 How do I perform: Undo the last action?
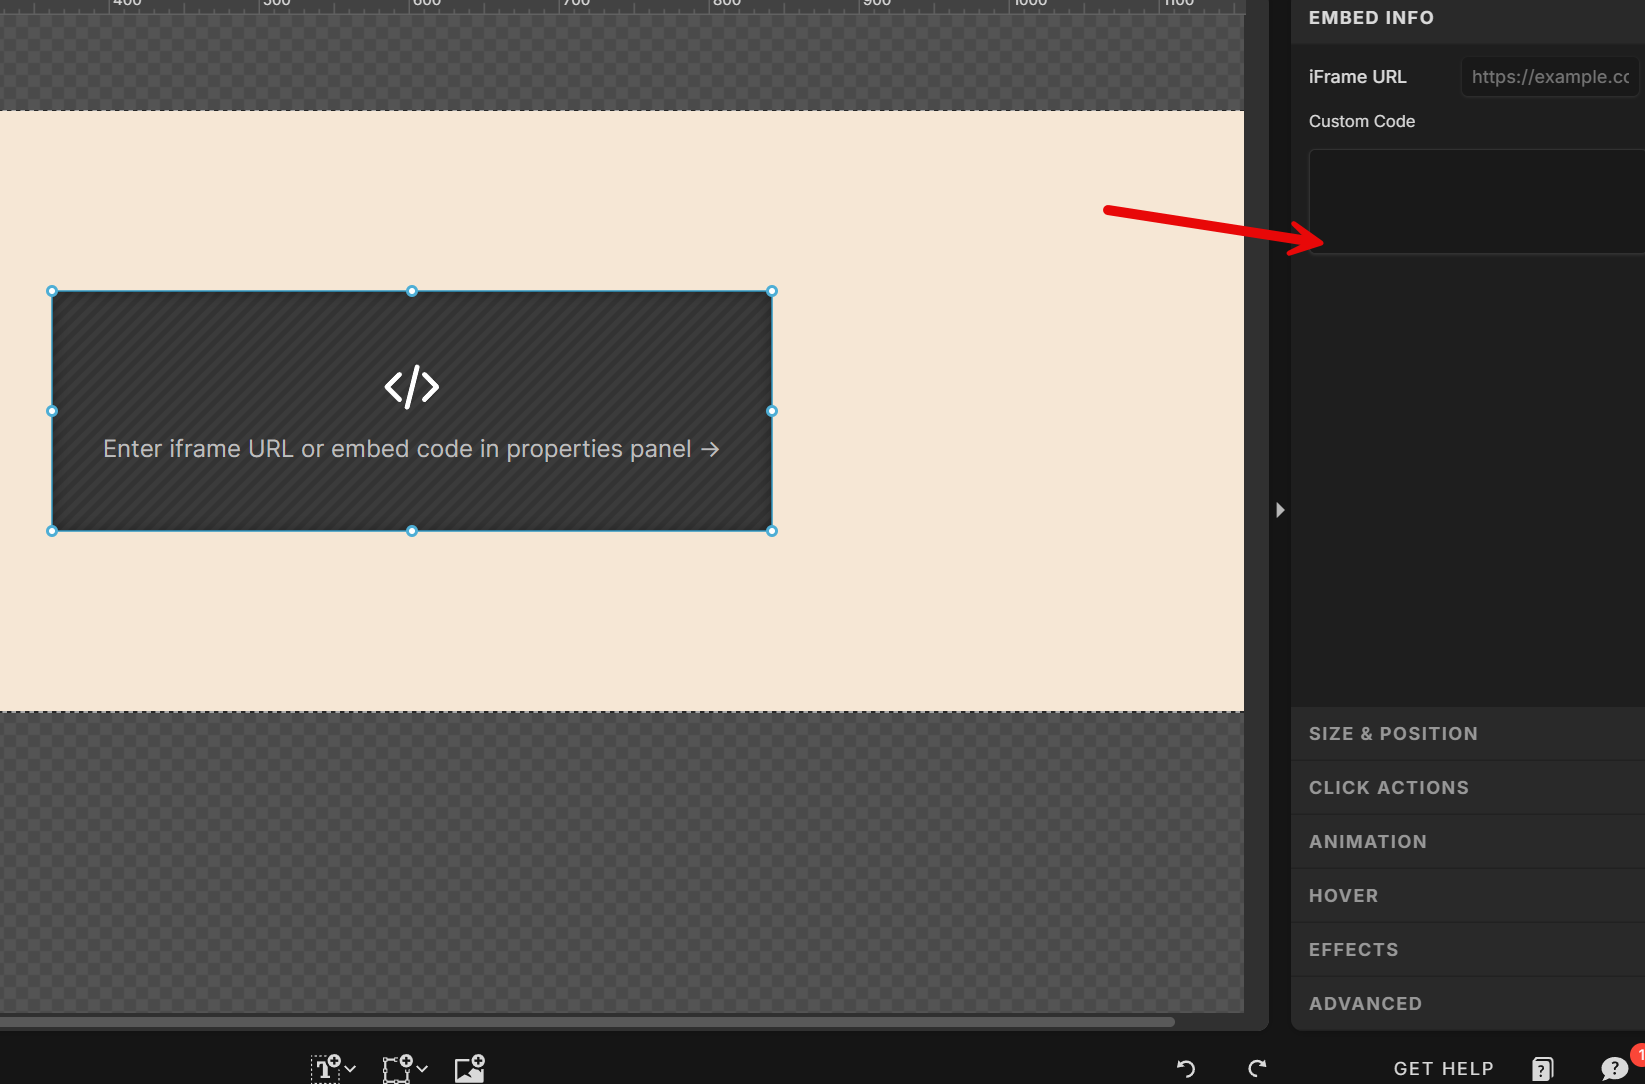click(x=1185, y=1068)
